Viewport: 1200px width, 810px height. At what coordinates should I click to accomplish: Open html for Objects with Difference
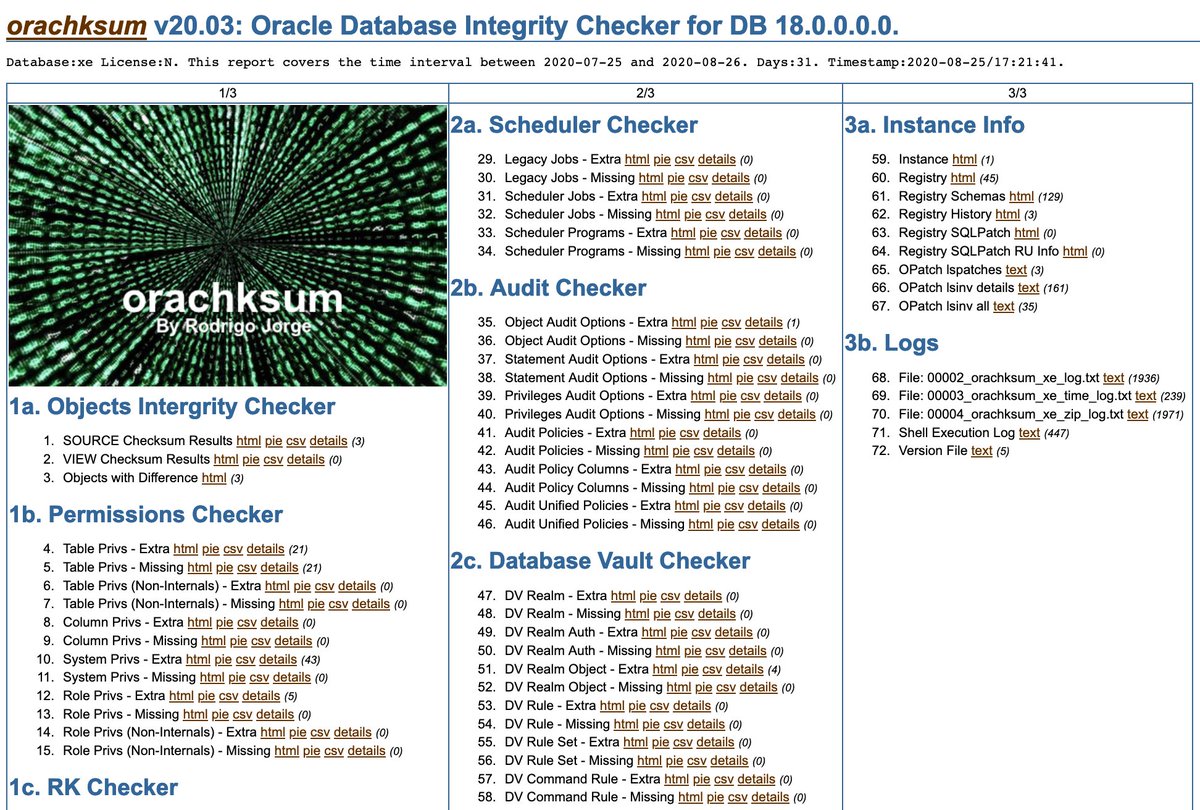(214, 477)
